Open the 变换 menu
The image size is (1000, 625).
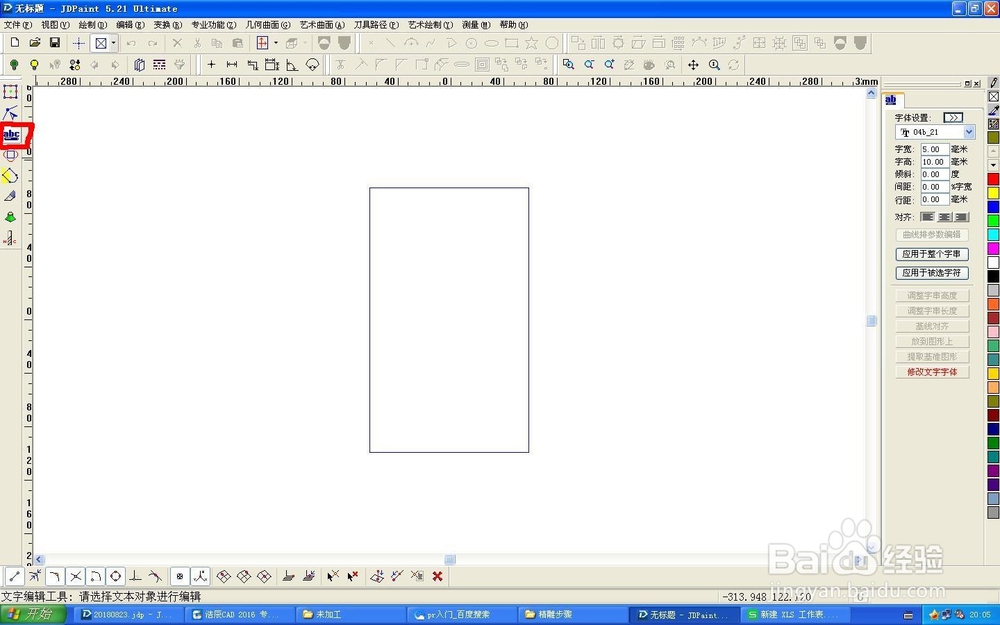tap(168, 25)
